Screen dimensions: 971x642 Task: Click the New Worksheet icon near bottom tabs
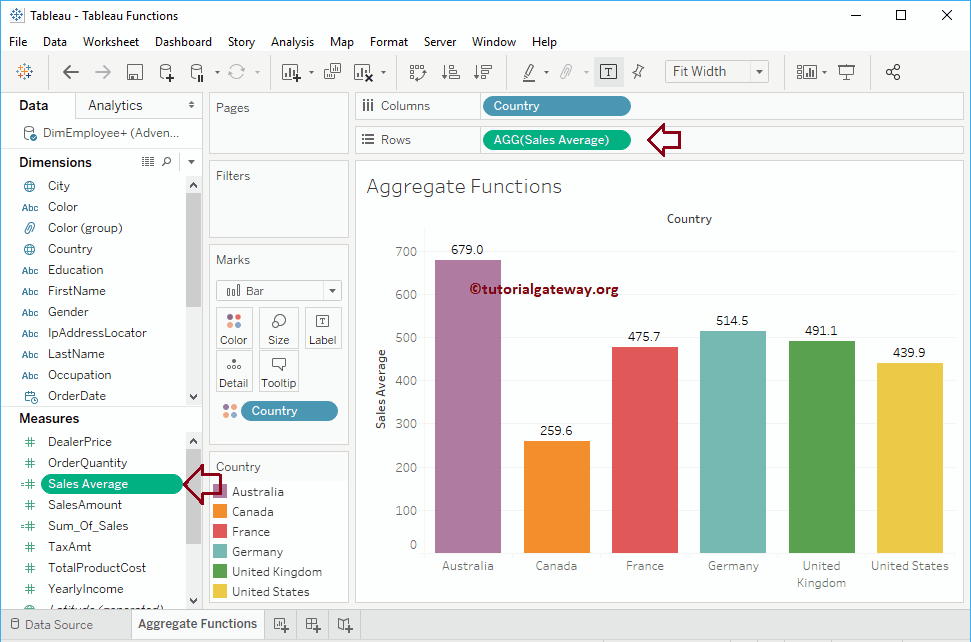coord(281,624)
